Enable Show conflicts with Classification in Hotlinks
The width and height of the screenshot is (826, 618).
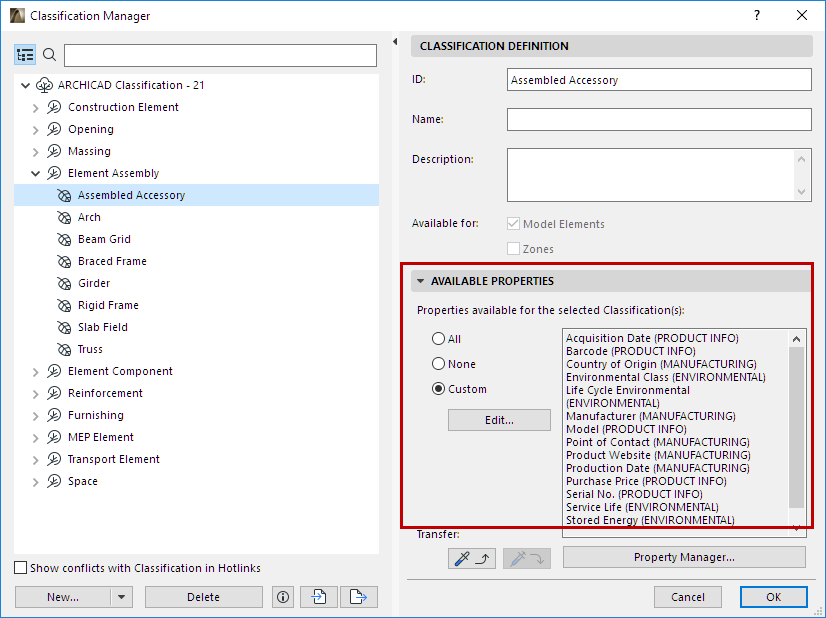(21, 568)
